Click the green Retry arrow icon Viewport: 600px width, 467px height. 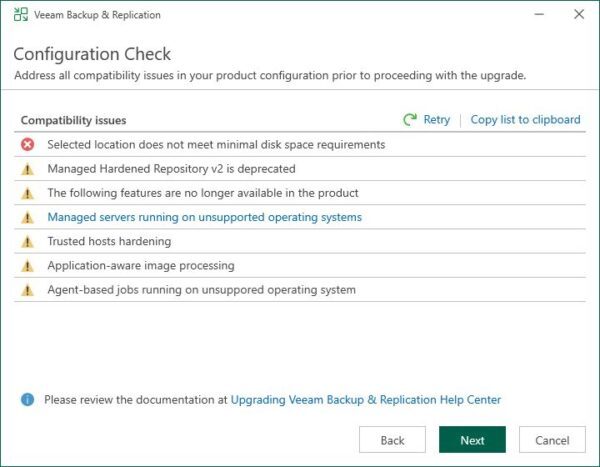(410, 119)
